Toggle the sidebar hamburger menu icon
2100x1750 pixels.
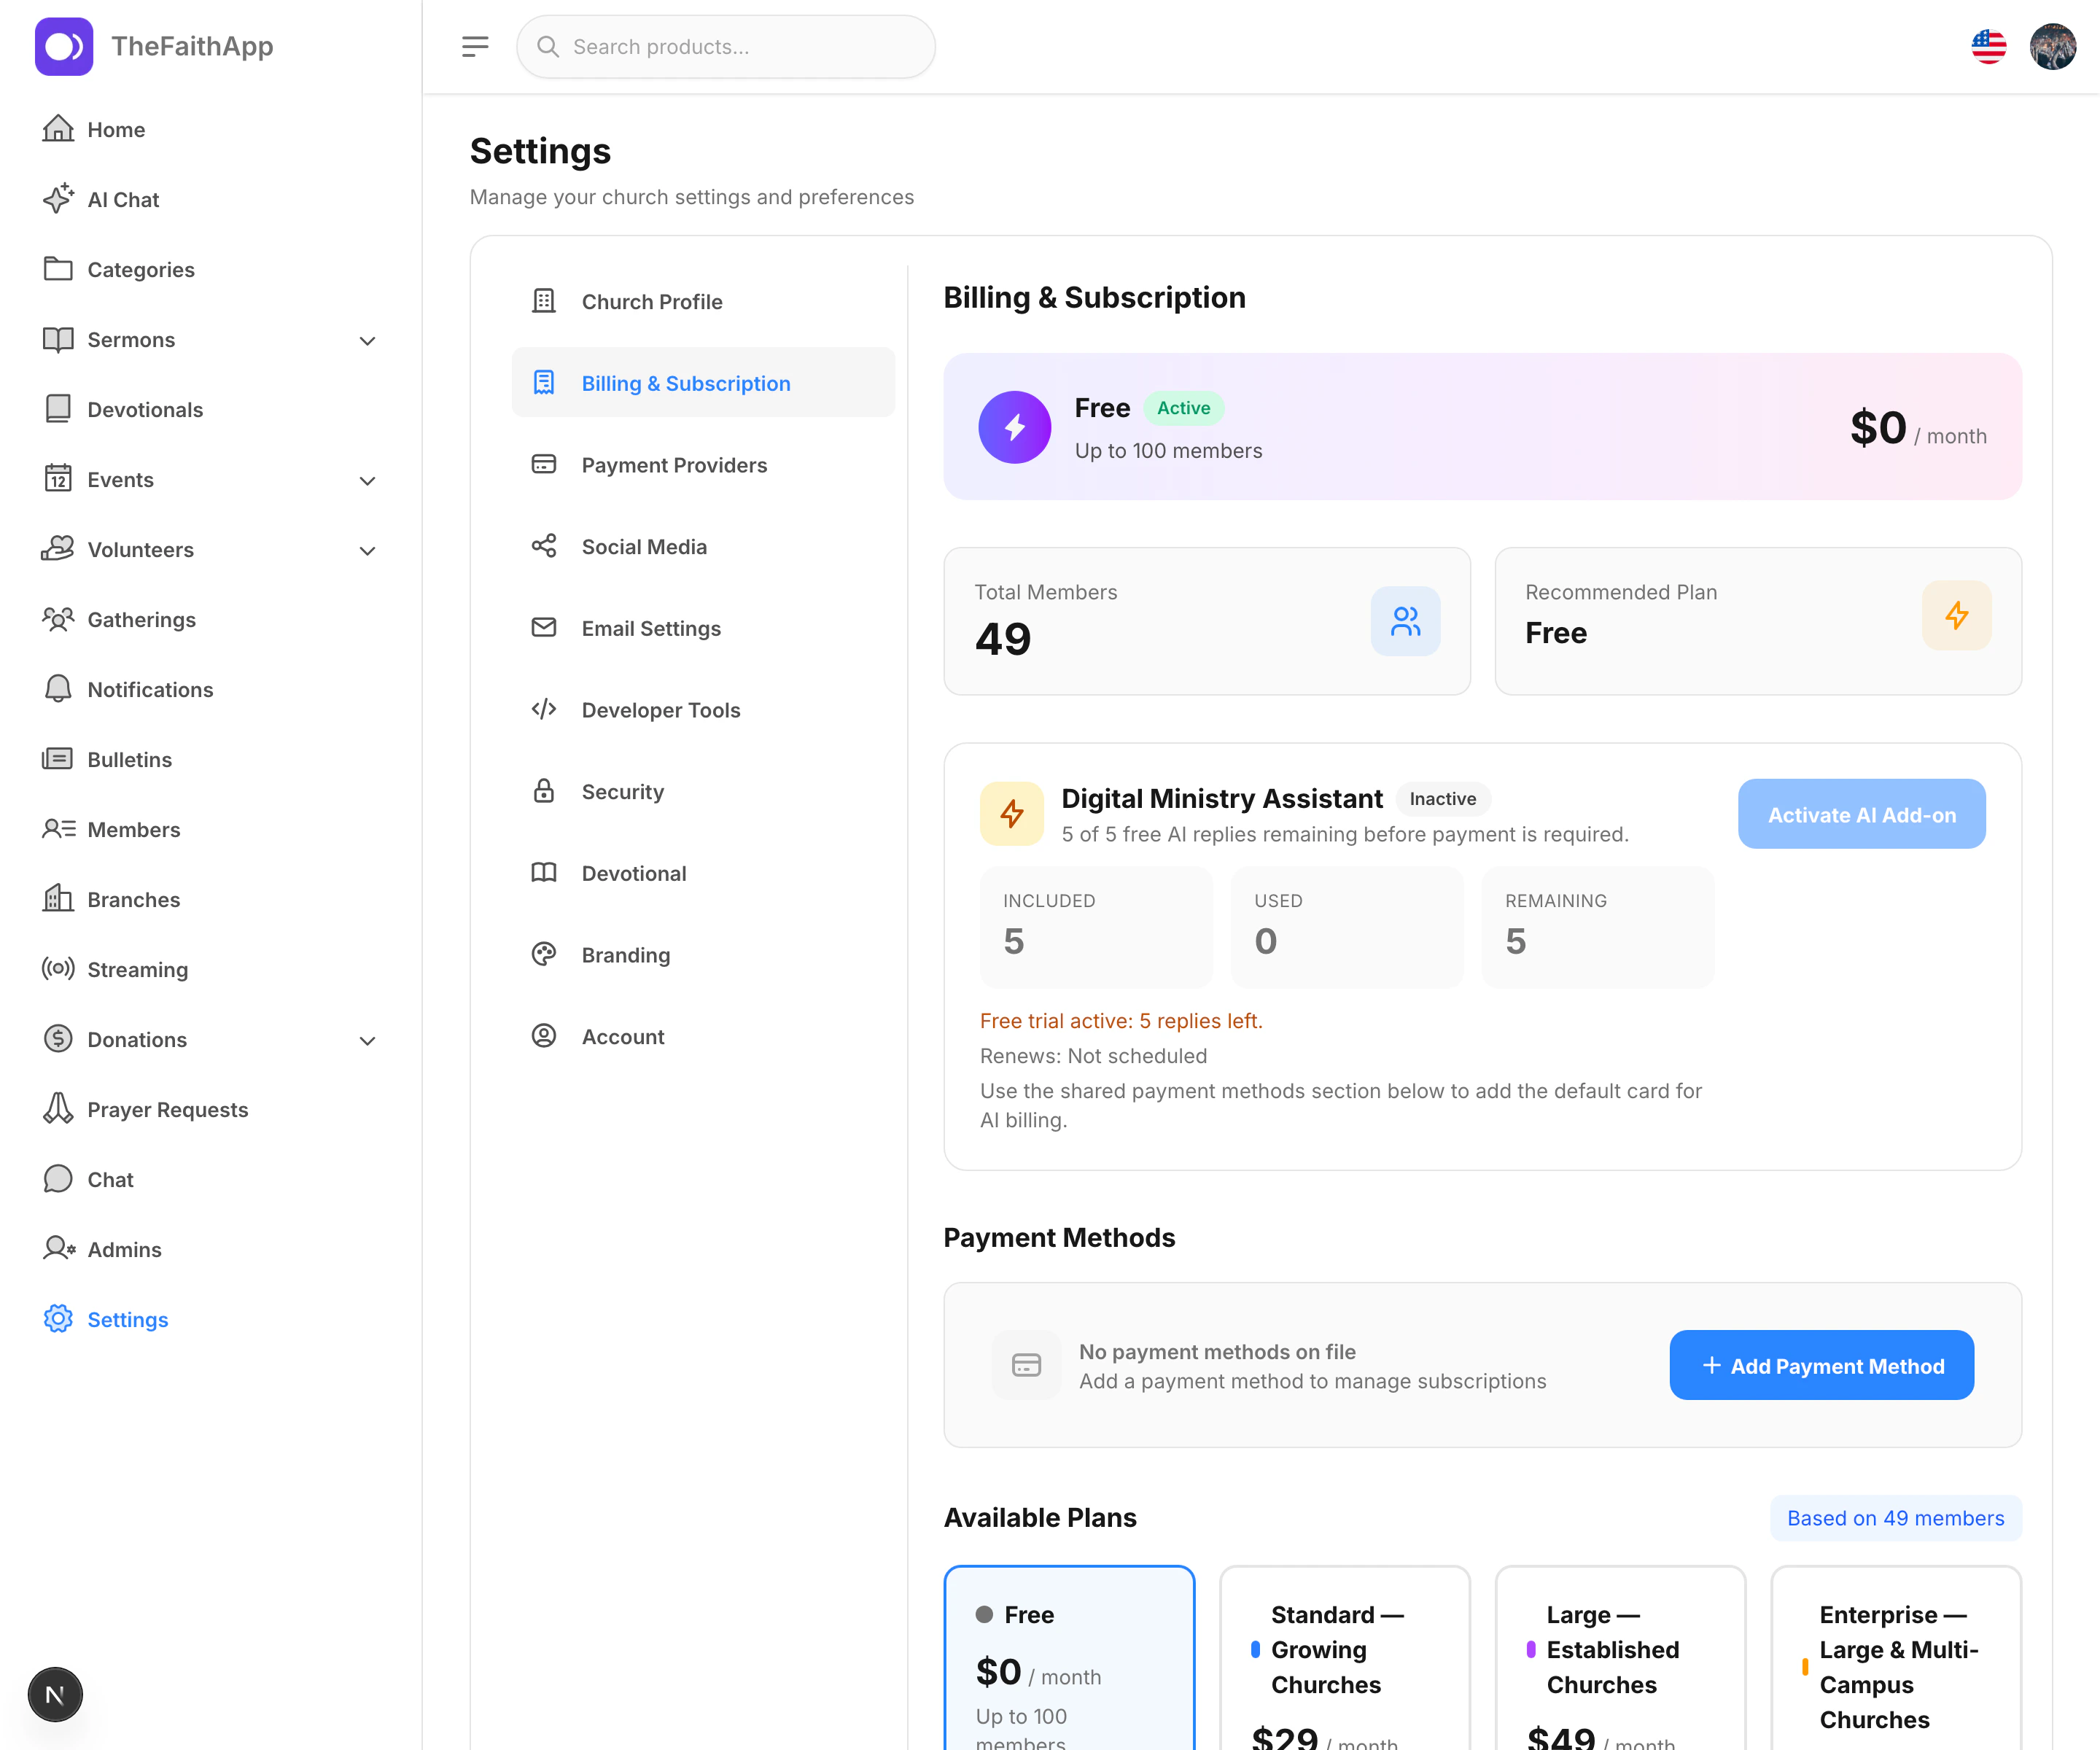click(x=475, y=46)
